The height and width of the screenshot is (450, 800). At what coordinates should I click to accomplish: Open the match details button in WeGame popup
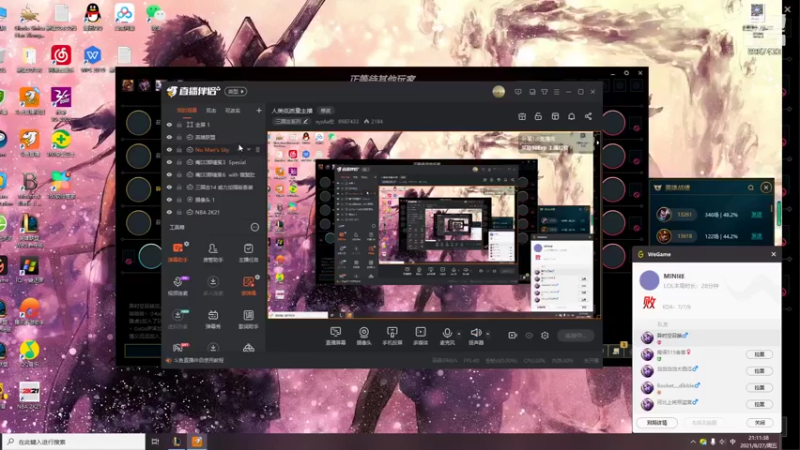tap(657, 422)
